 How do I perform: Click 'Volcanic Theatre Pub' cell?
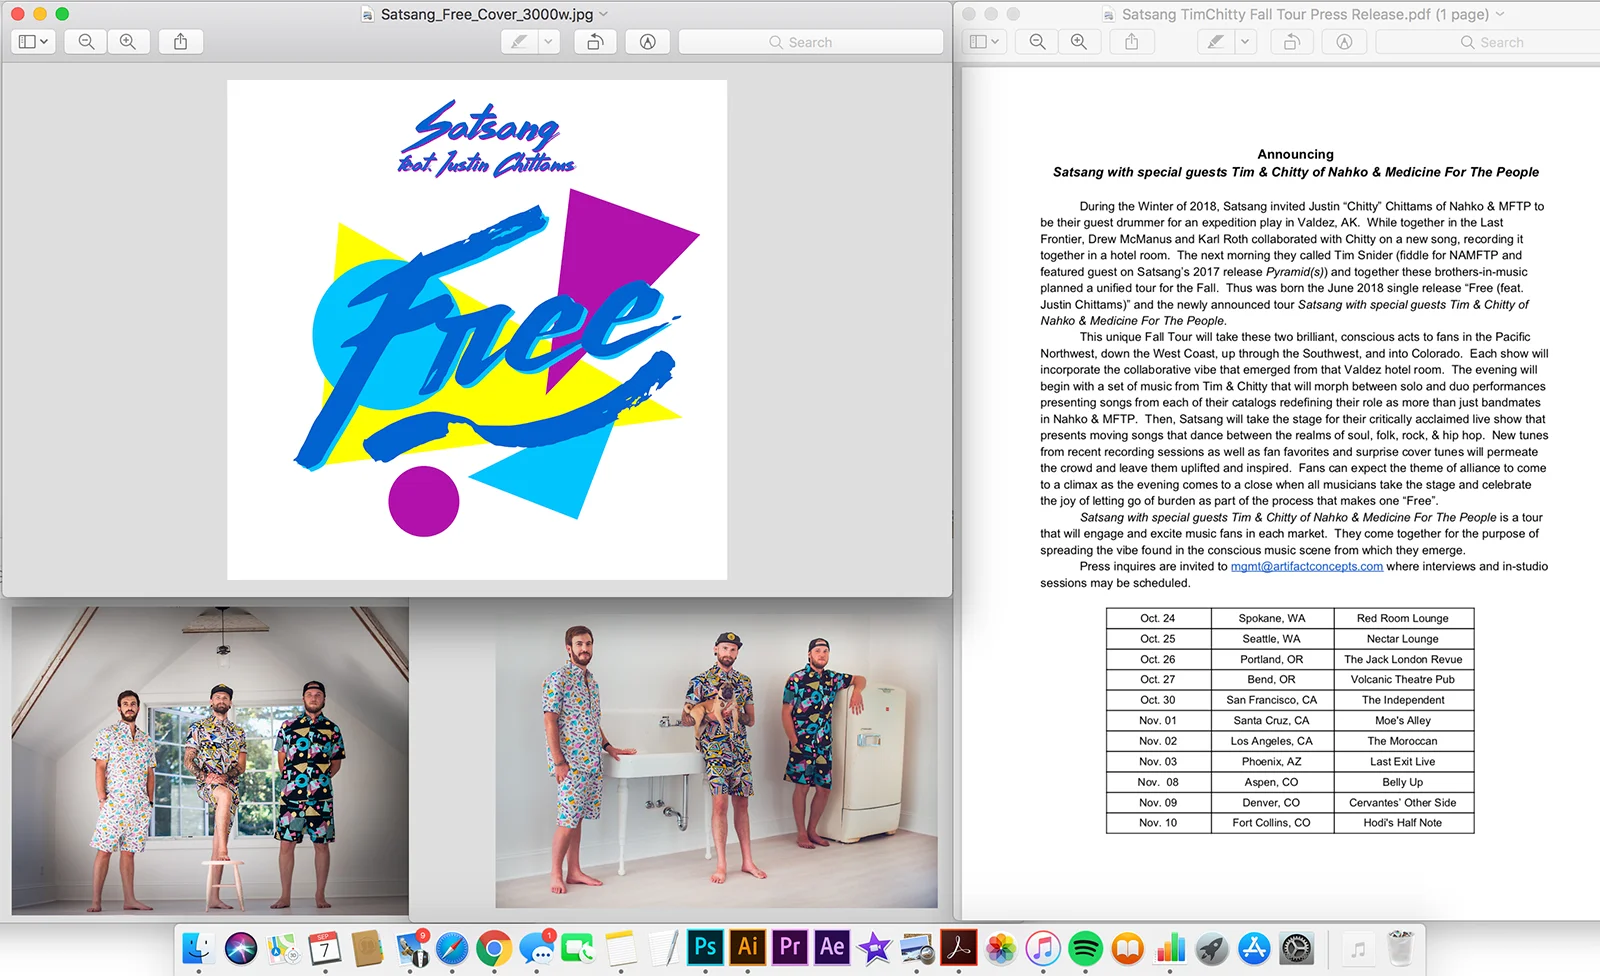1403,679
